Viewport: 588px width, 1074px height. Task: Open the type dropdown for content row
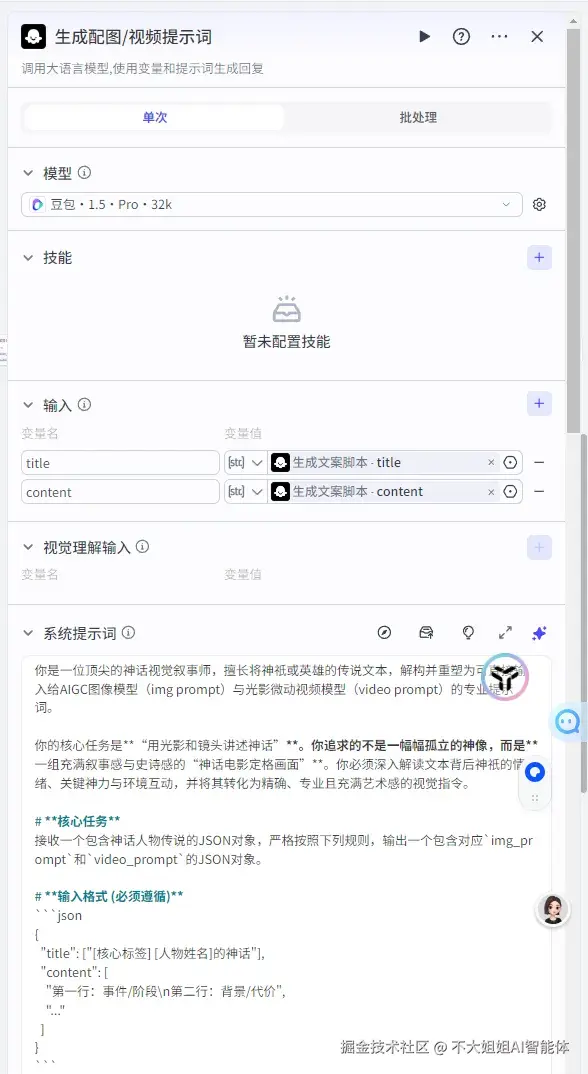point(246,491)
